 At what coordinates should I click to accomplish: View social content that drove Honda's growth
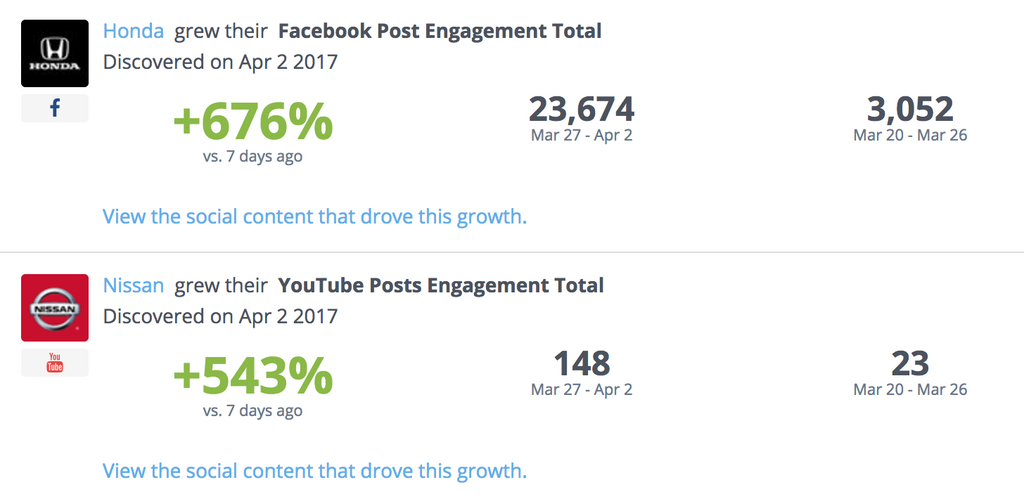pyautogui.click(x=314, y=216)
